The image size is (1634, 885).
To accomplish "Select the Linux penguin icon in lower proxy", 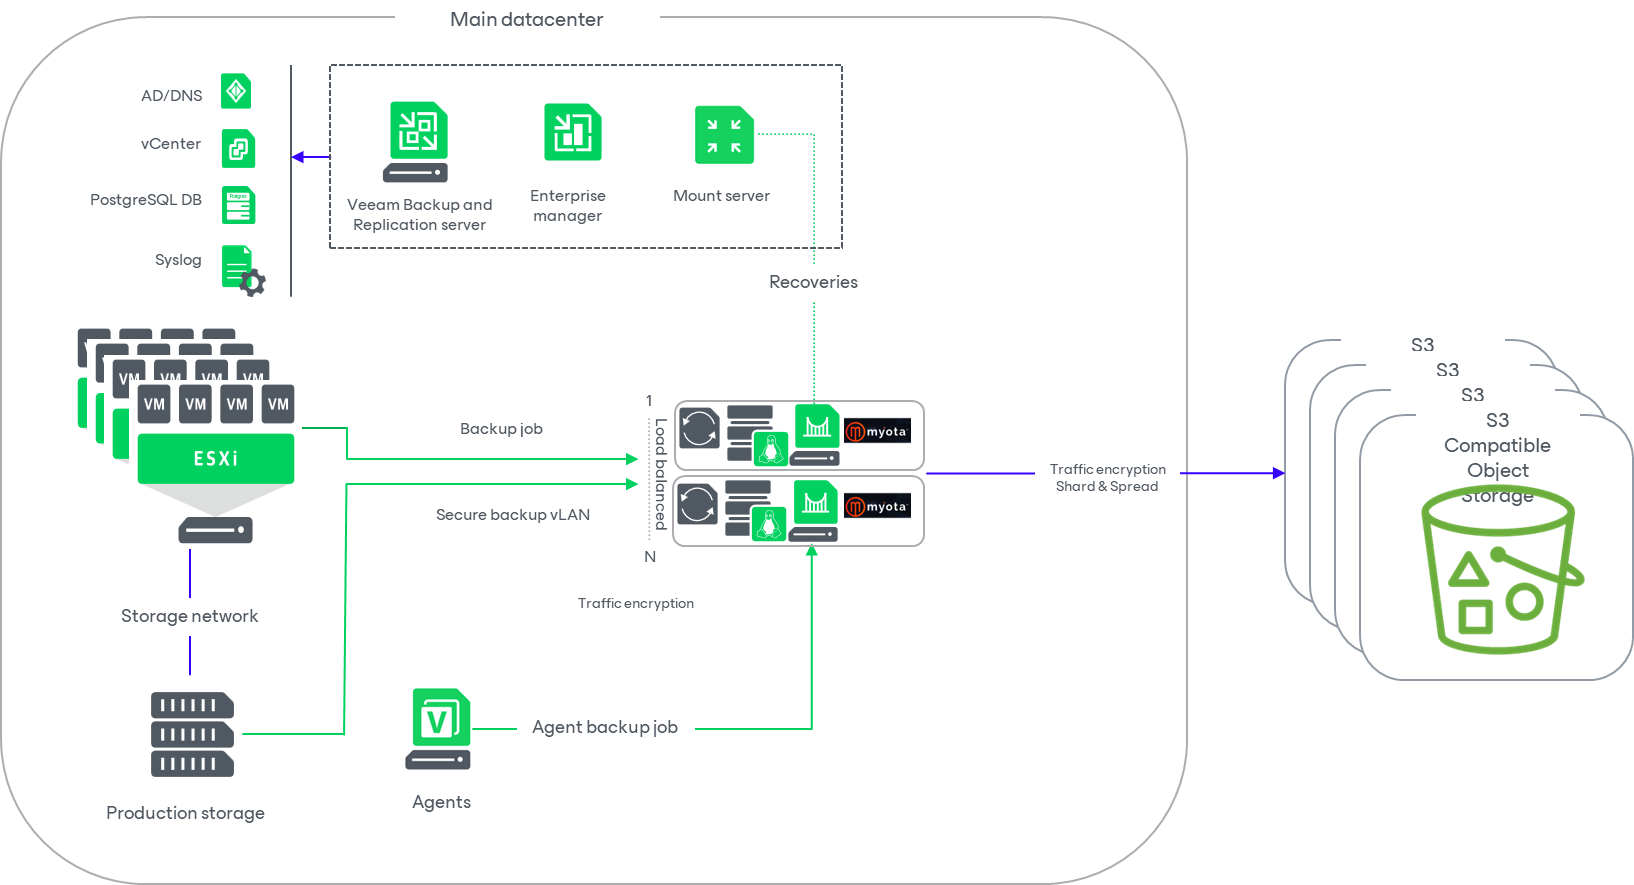I will coord(769,523).
